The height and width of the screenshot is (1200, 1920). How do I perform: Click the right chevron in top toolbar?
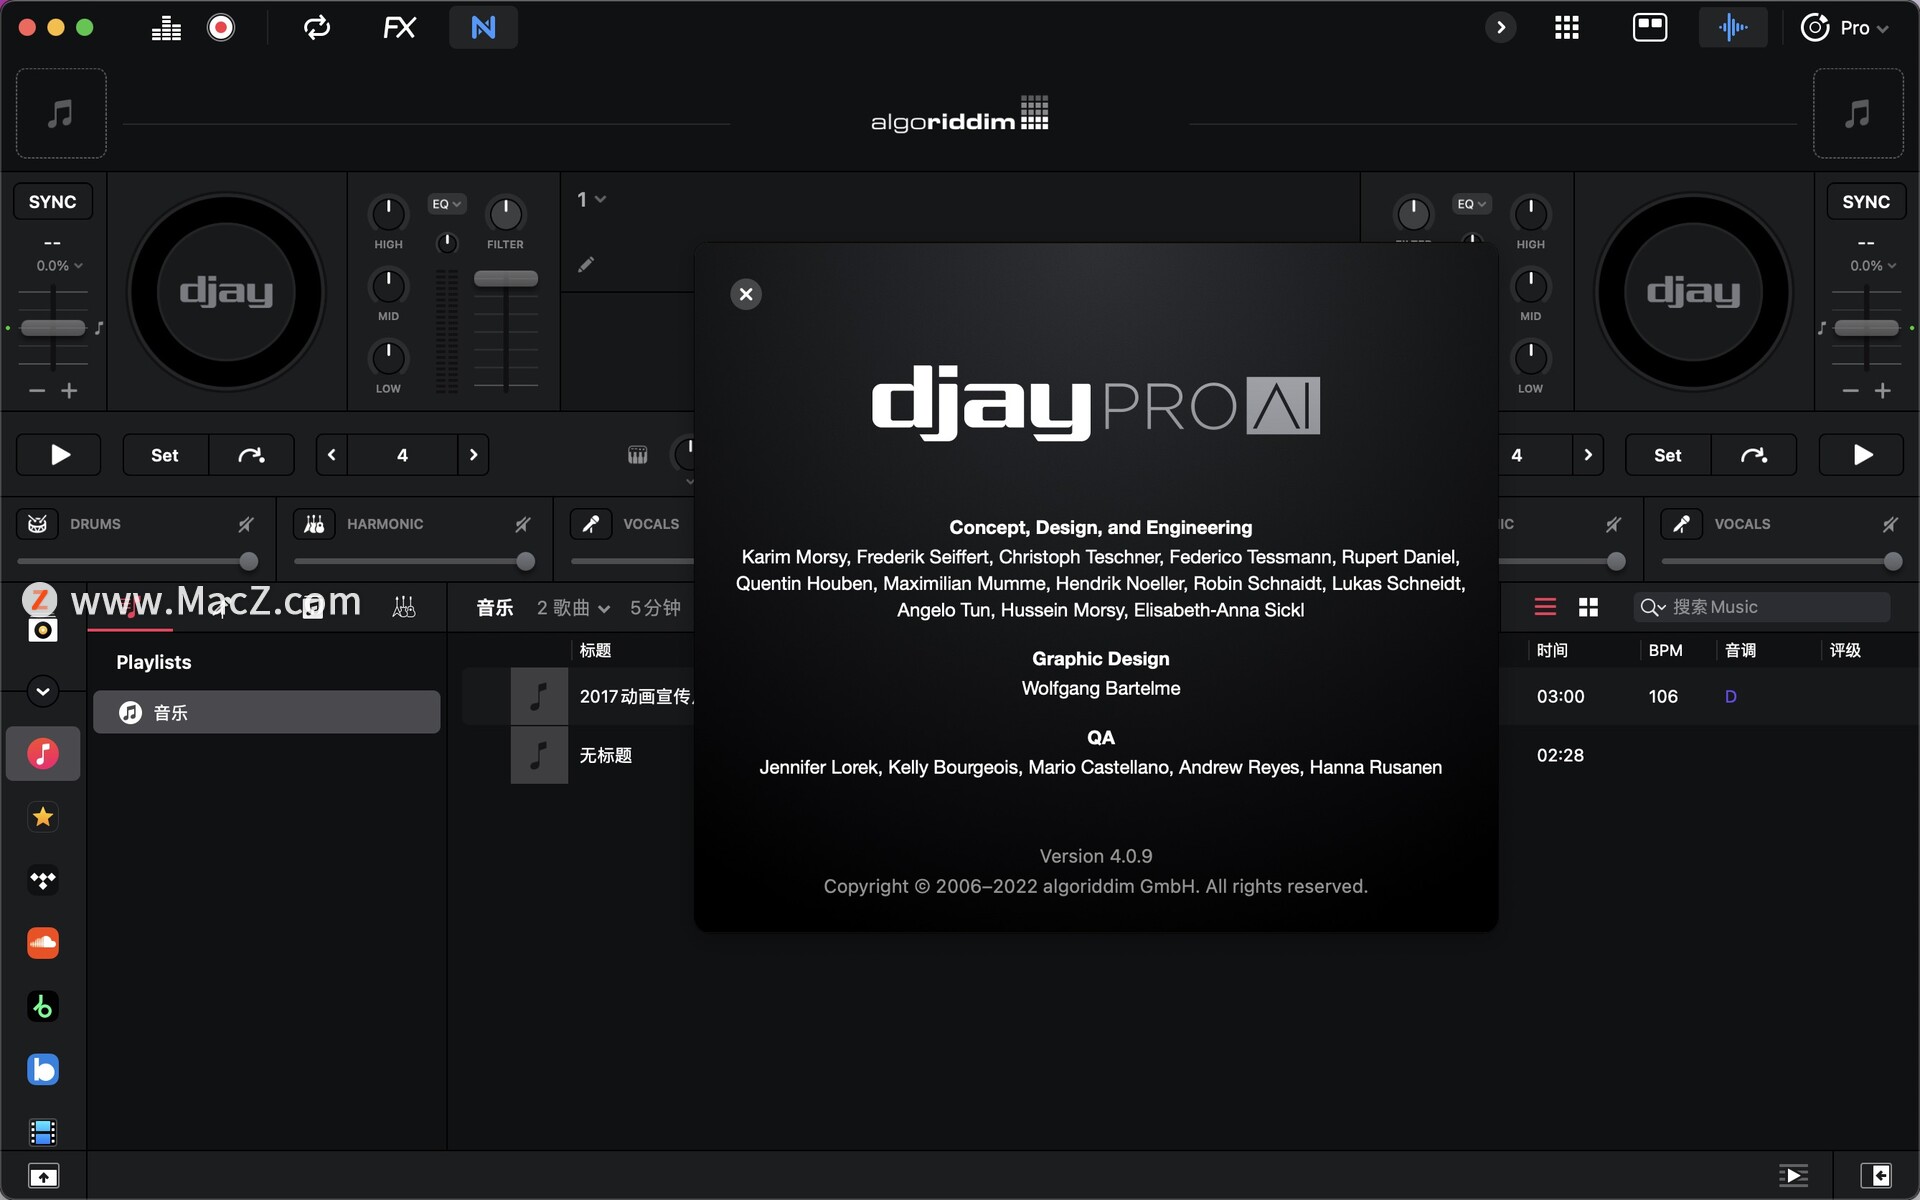coord(1500,28)
